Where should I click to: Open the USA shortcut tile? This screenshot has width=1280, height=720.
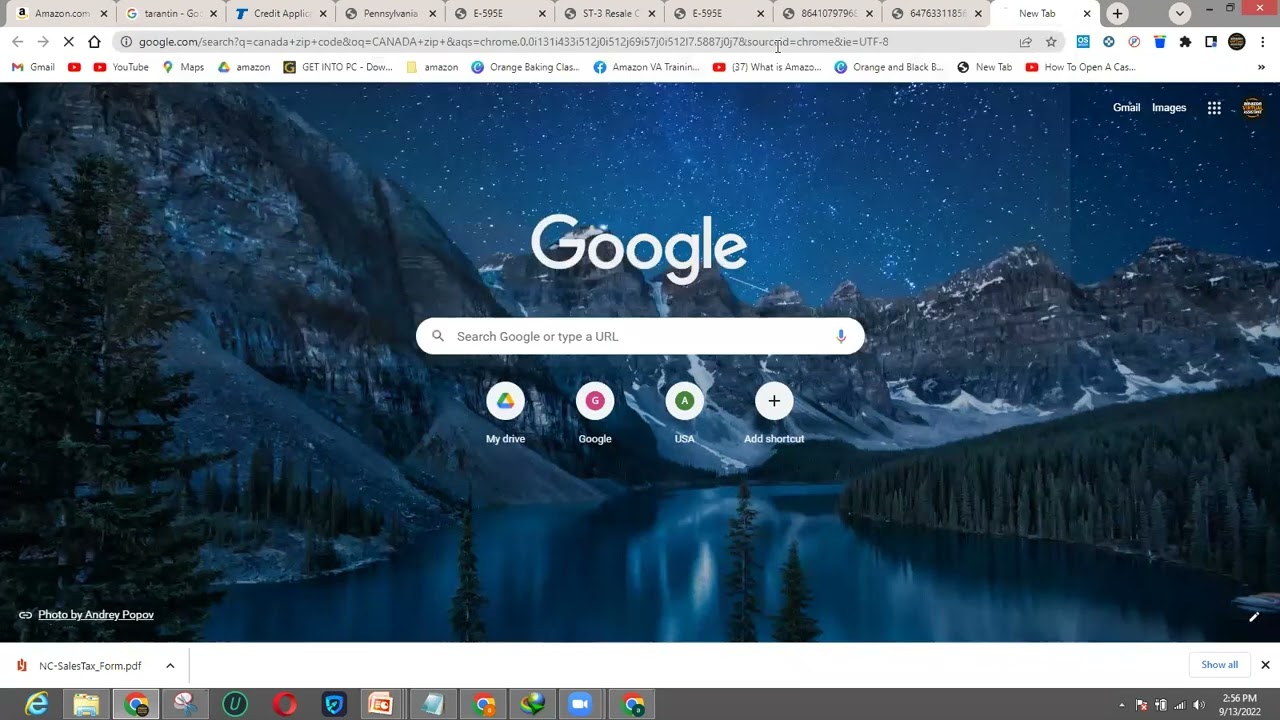684,414
